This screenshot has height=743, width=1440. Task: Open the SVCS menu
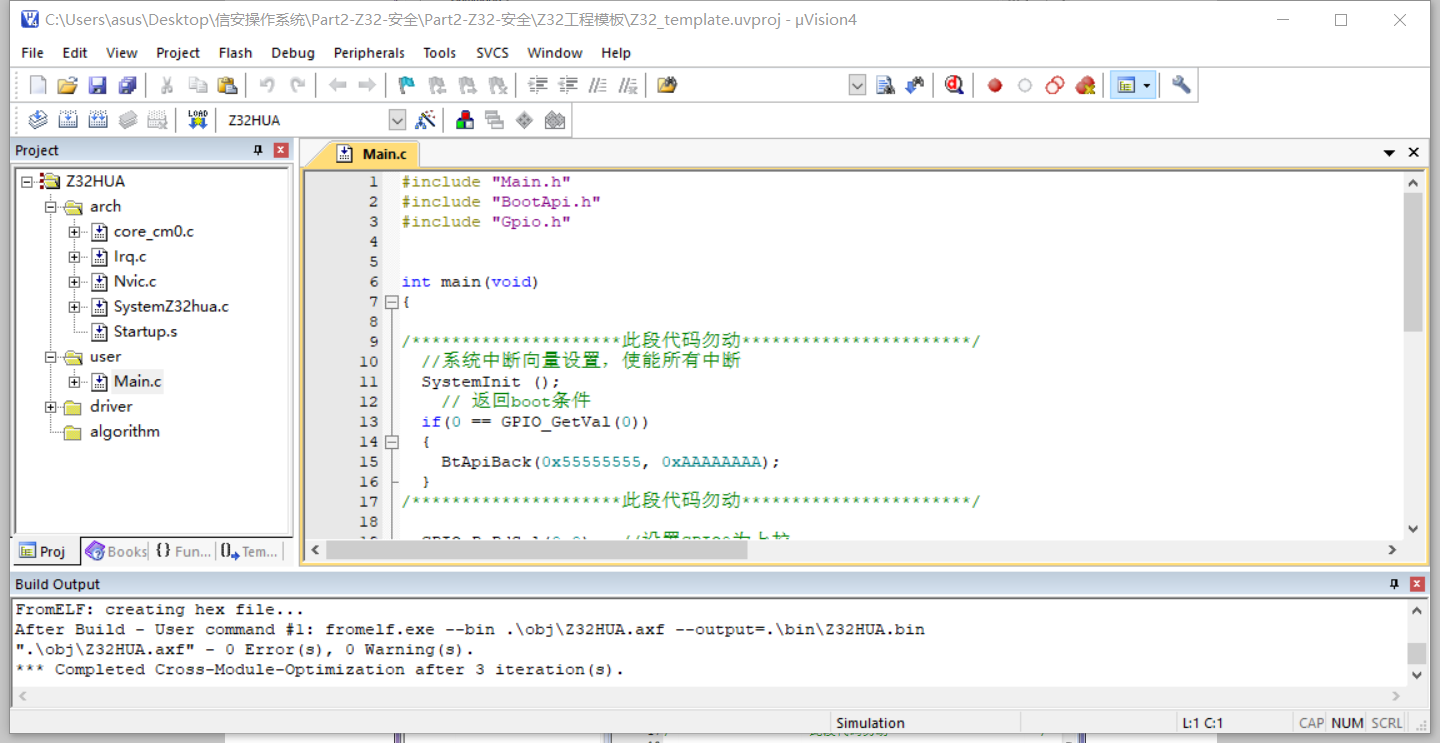(492, 53)
